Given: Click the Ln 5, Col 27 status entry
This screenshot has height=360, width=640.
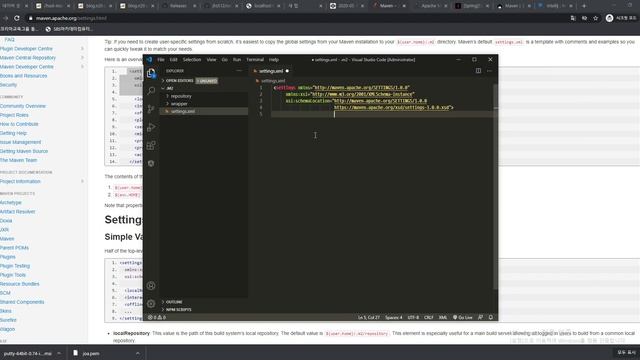Looking at the screenshot, I should click(x=369, y=317).
